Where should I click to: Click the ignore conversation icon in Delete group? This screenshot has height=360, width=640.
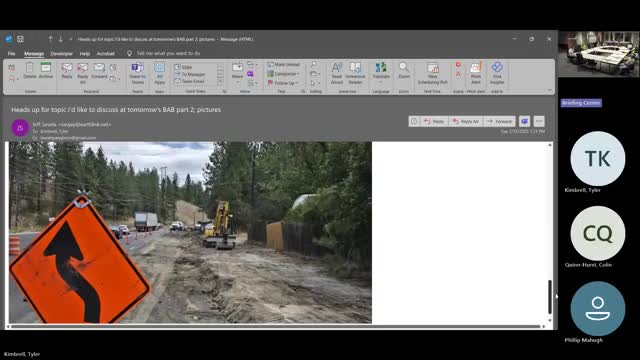tap(12, 67)
